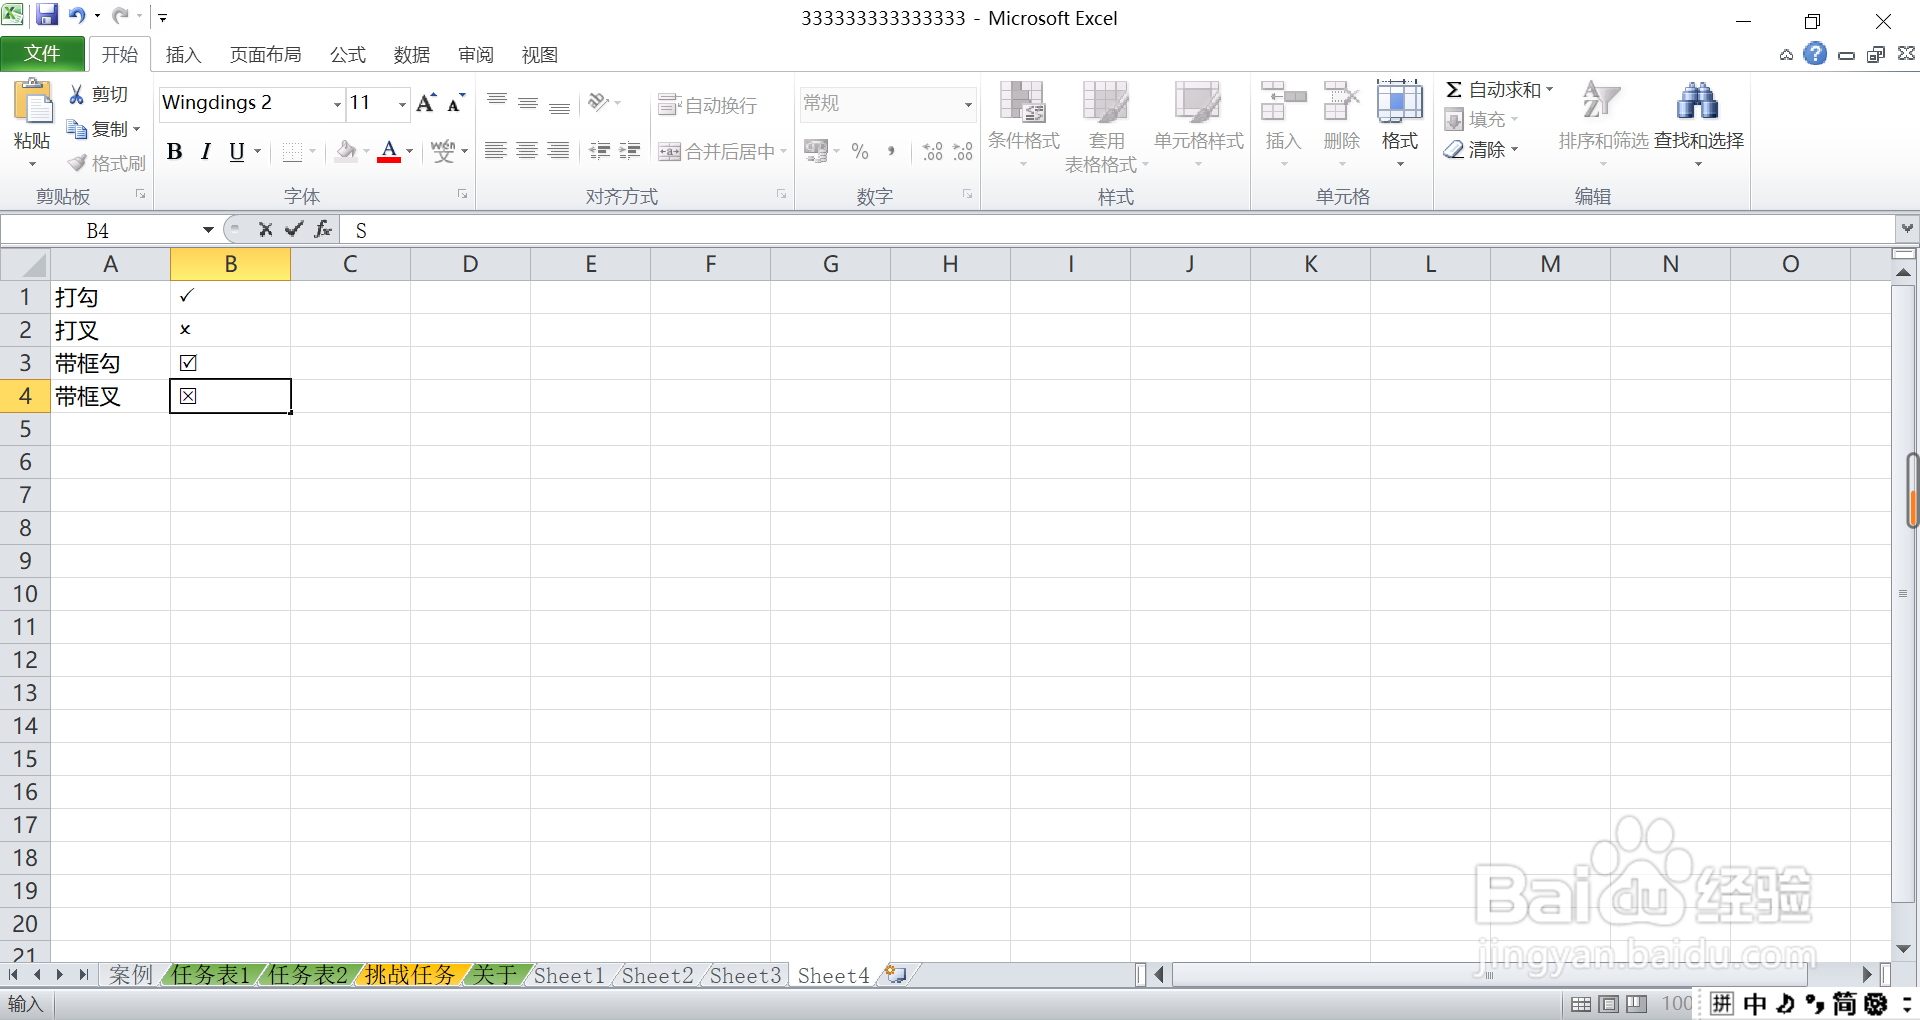Viewport: 1920px width, 1020px height.
Task: Select the 挑战任务 worksheet tab
Action: (409, 975)
